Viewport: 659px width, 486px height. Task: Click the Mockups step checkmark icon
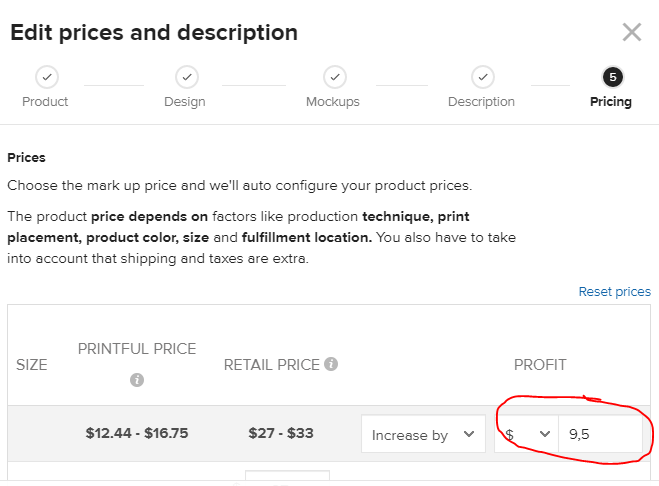[335, 77]
